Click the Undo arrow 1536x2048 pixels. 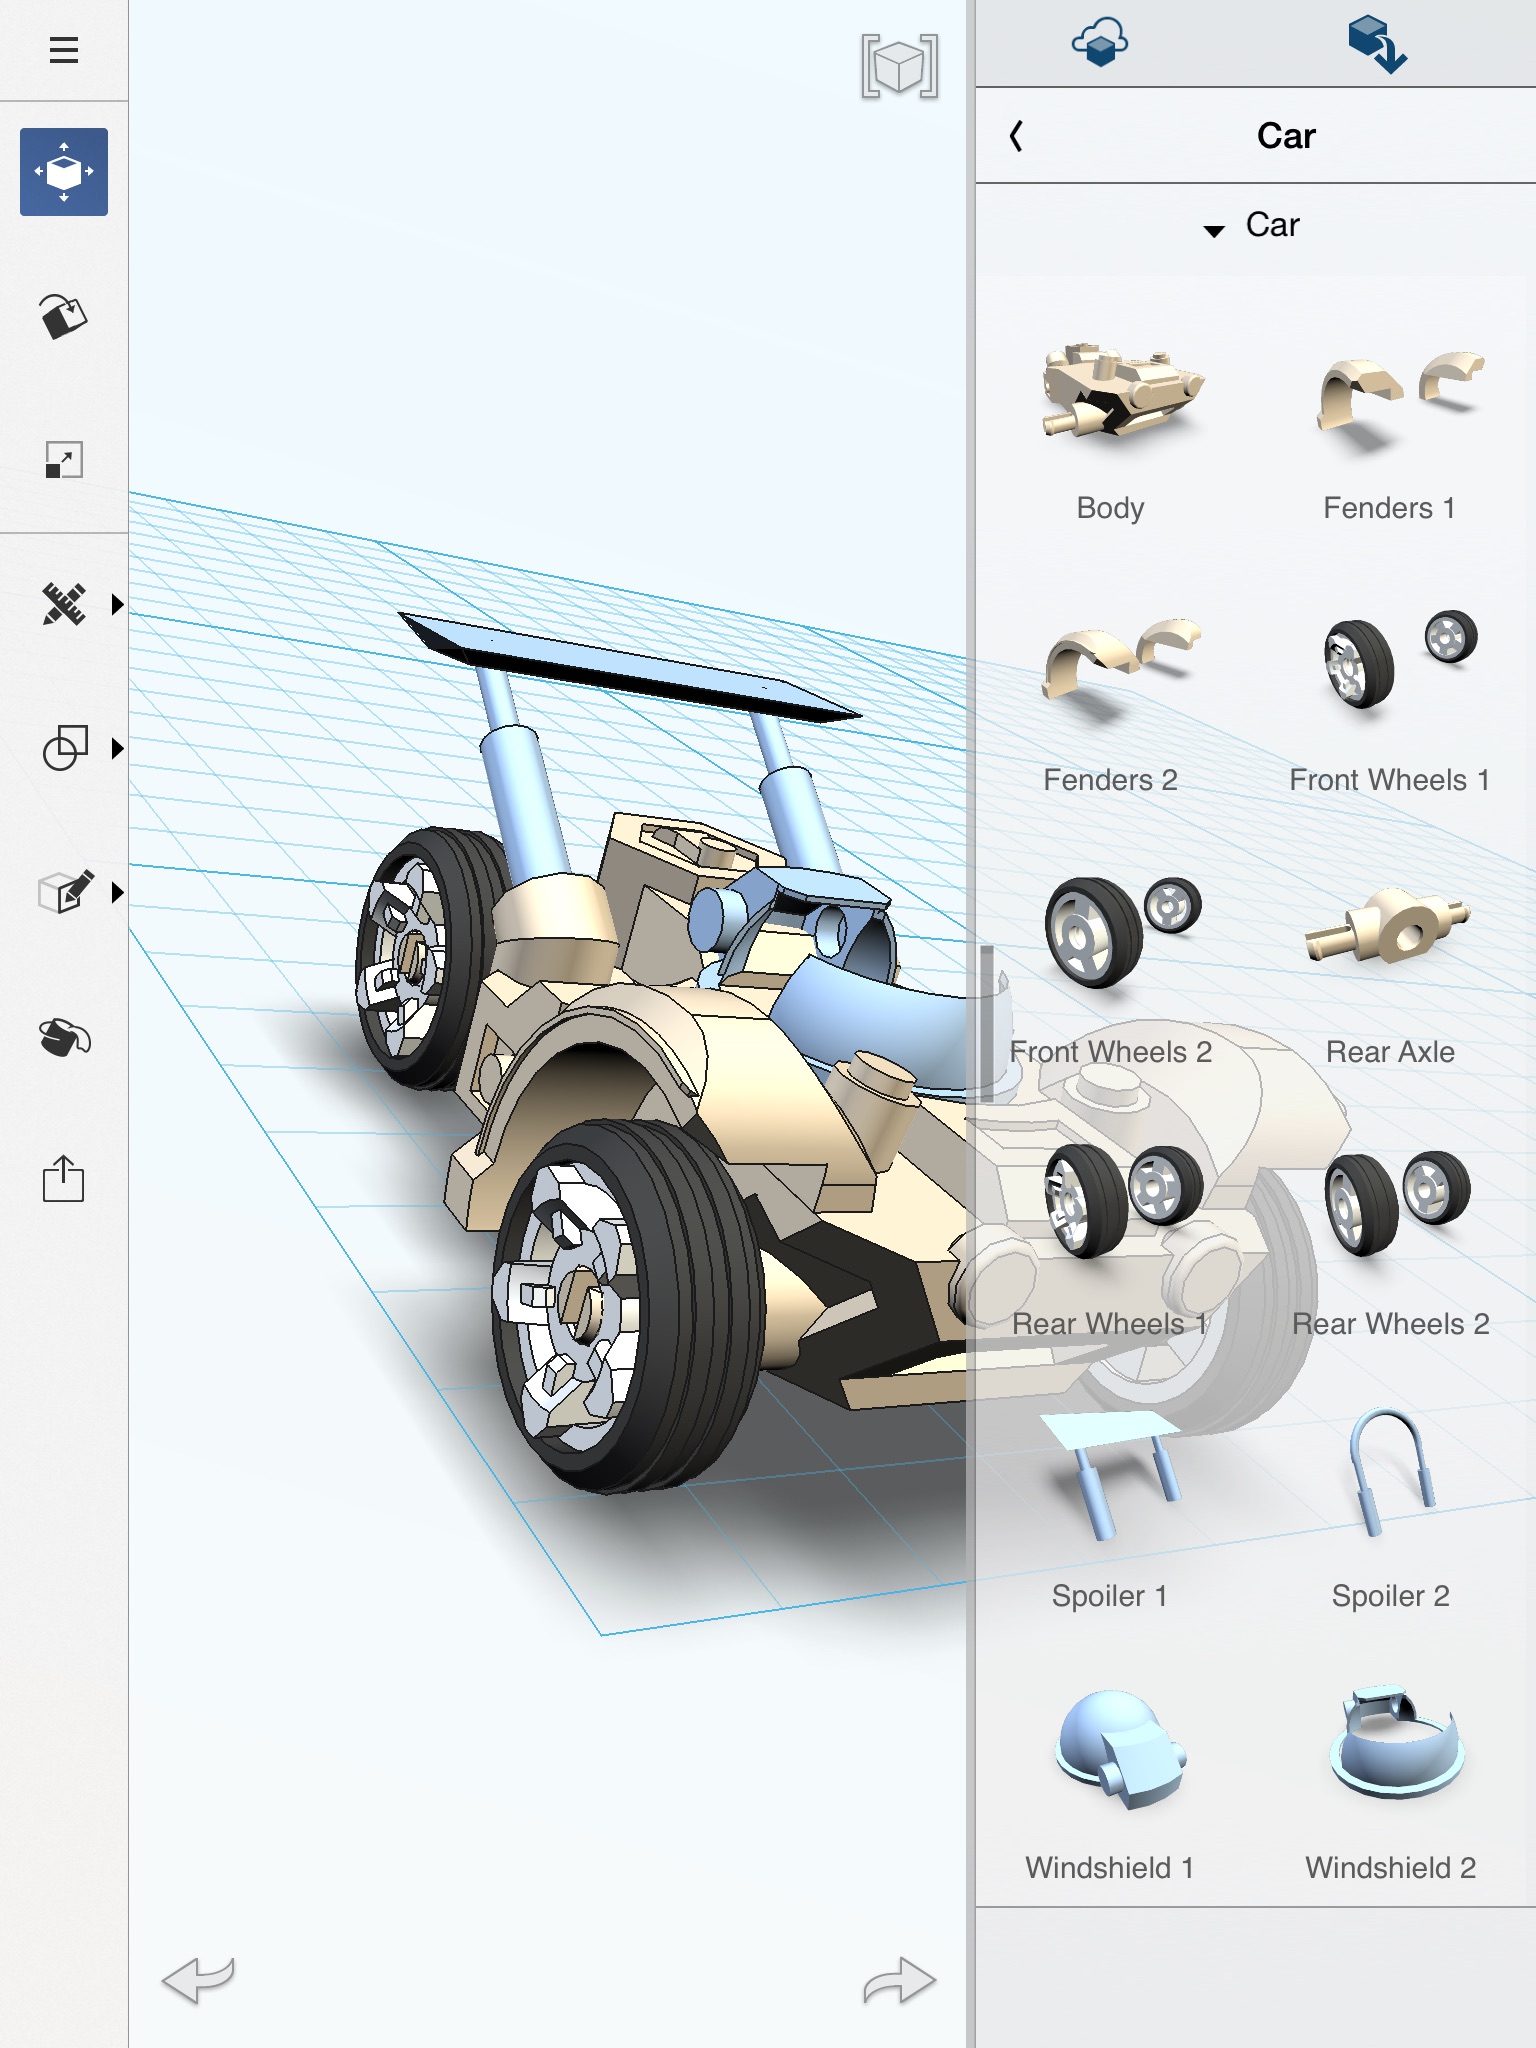(198, 1980)
